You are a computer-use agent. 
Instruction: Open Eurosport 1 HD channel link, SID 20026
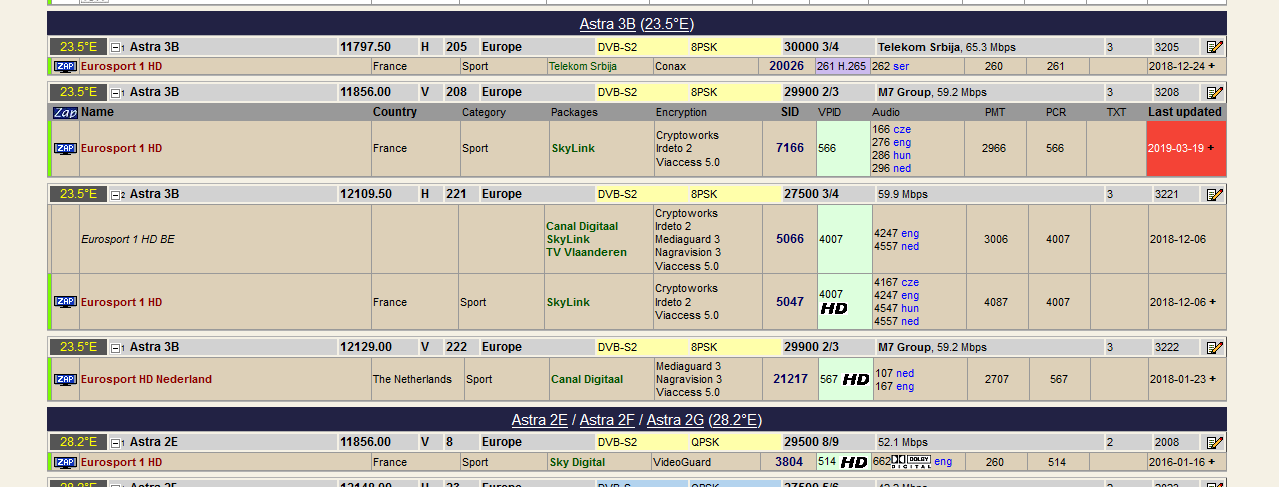coord(121,66)
